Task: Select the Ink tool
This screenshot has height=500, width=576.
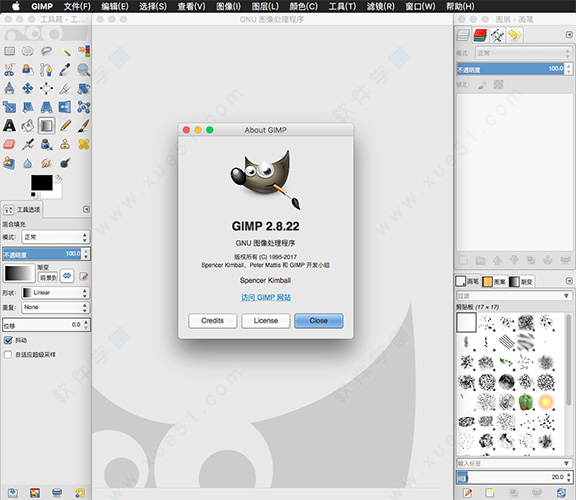Action: pyautogui.click(x=47, y=144)
